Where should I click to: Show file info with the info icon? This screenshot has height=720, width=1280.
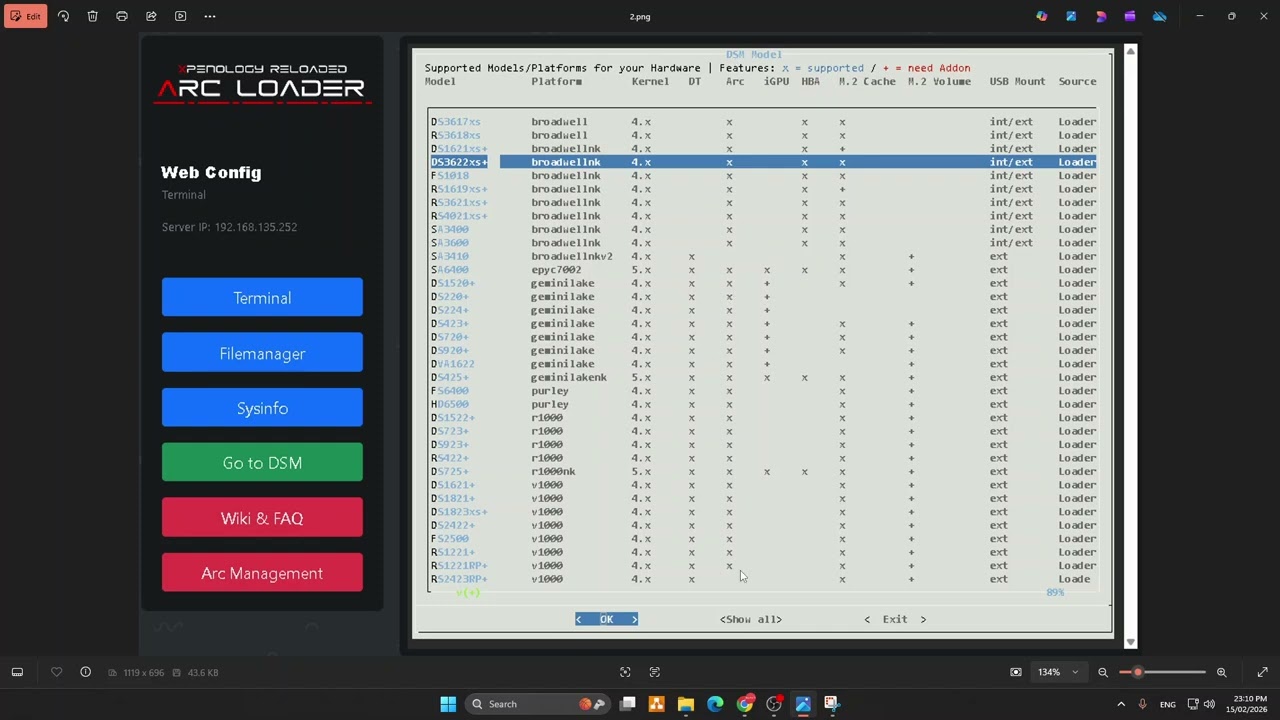(85, 672)
